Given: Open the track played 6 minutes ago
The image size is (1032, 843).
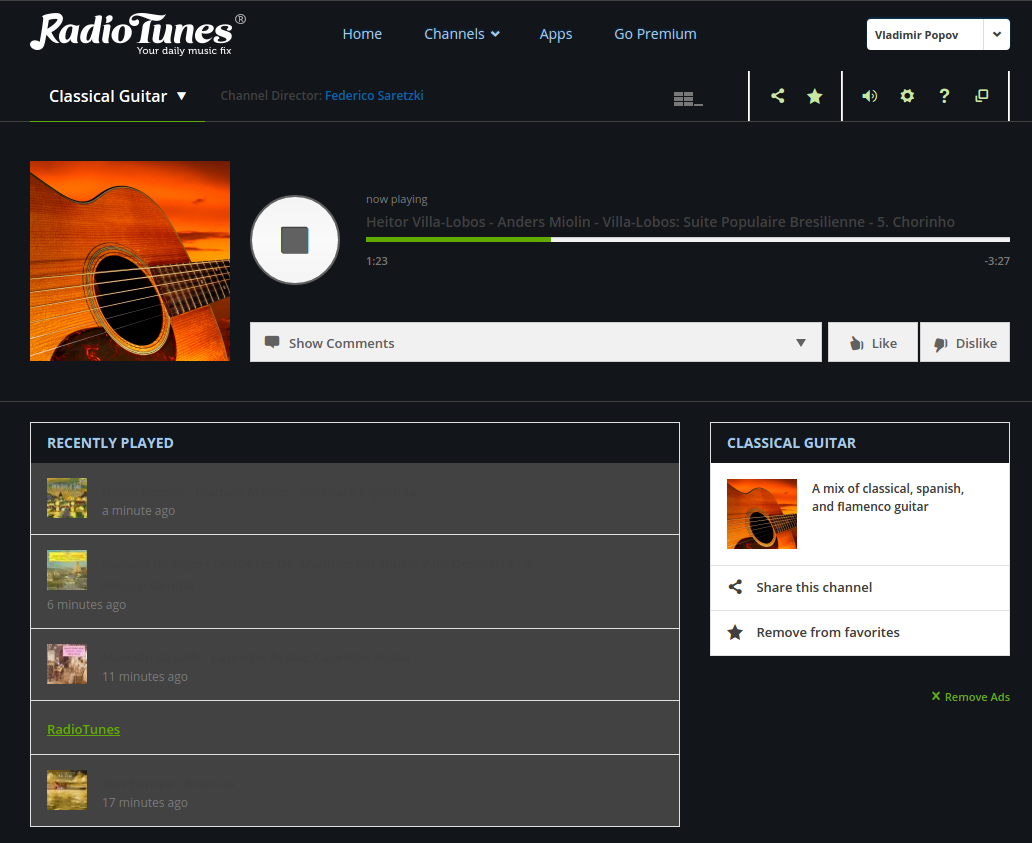Looking at the screenshot, I should point(355,582).
